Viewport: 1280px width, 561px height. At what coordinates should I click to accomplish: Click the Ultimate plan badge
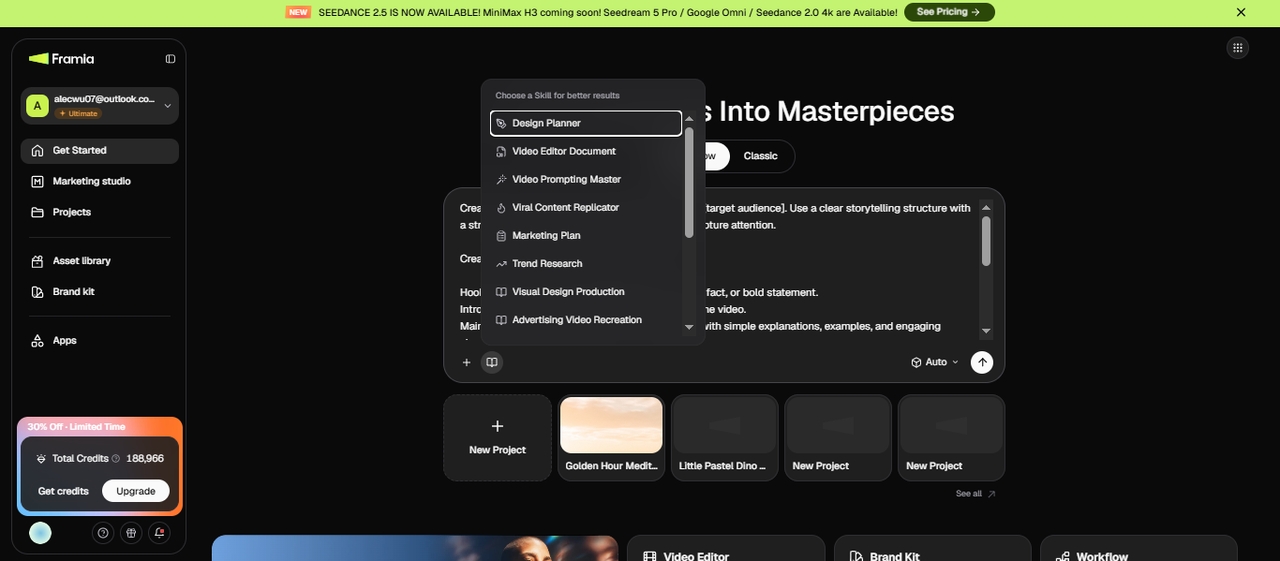78,114
